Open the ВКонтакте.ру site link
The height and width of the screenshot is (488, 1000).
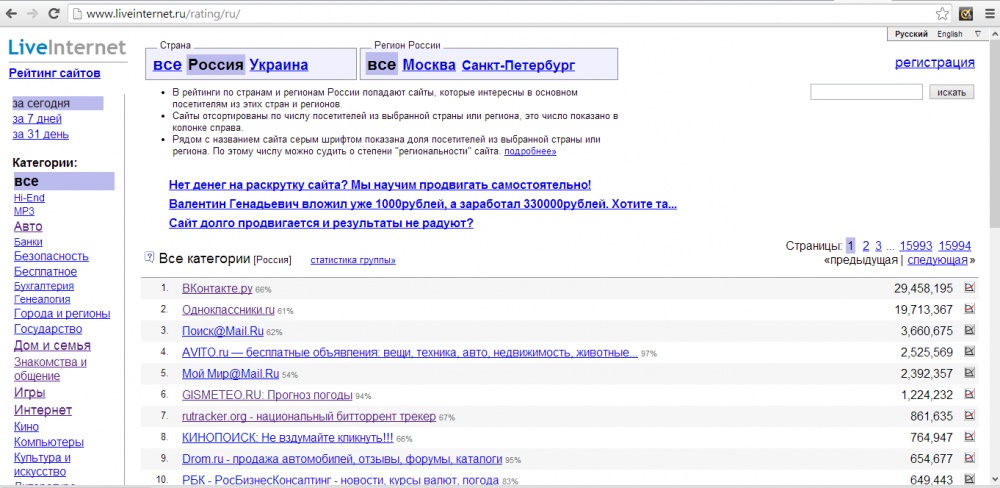pyautogui.click(x=217, y=288)
